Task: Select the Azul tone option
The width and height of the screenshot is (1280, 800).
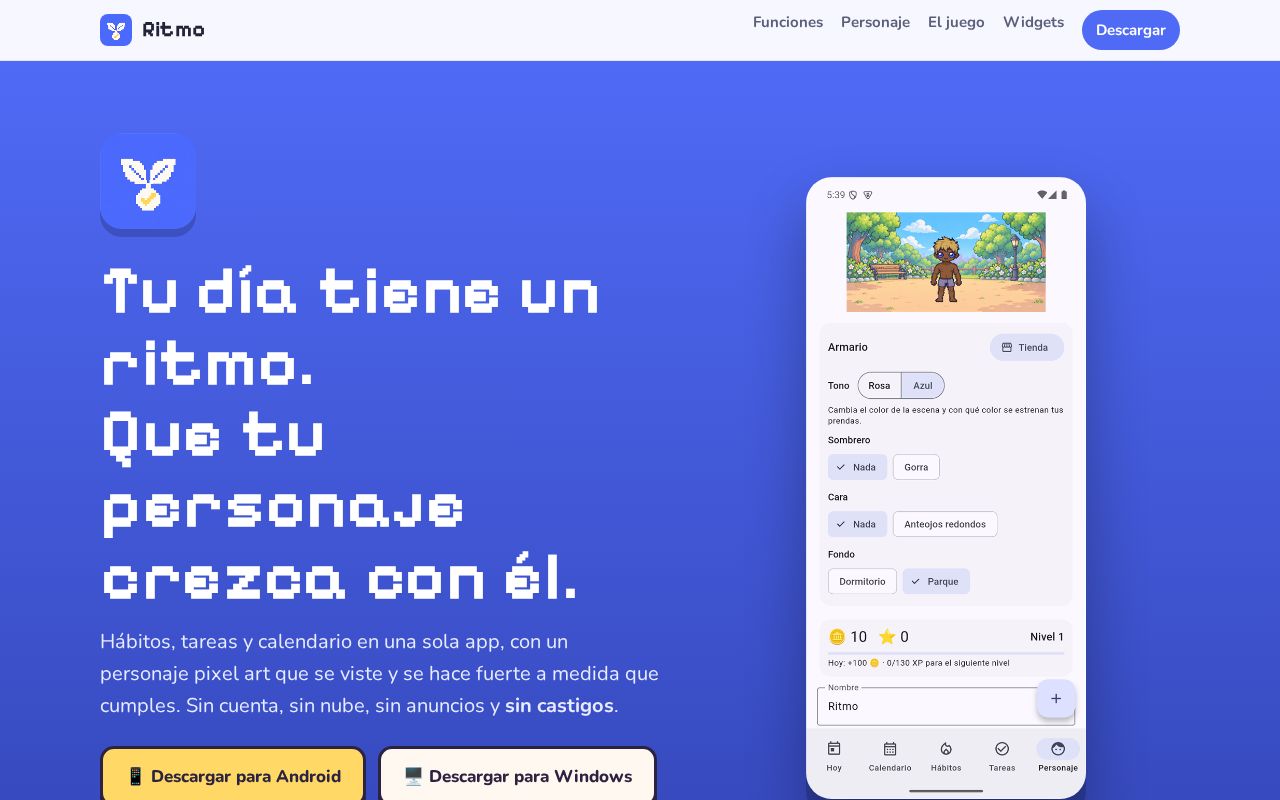Action: 923,386
